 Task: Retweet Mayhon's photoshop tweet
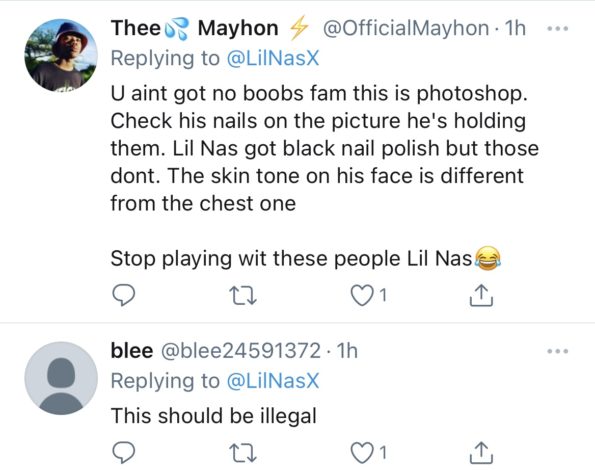[243, 296]
